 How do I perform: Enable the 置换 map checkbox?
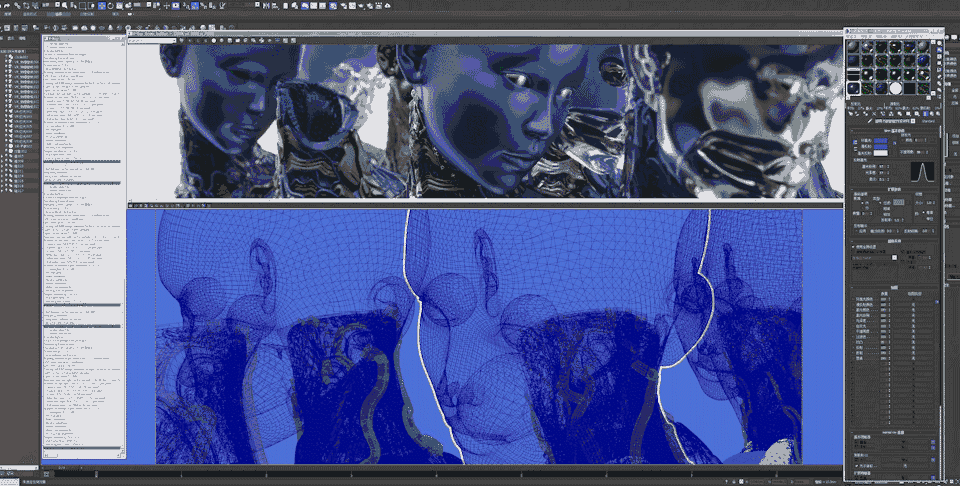pyautogui.click(x=853, y=358)
